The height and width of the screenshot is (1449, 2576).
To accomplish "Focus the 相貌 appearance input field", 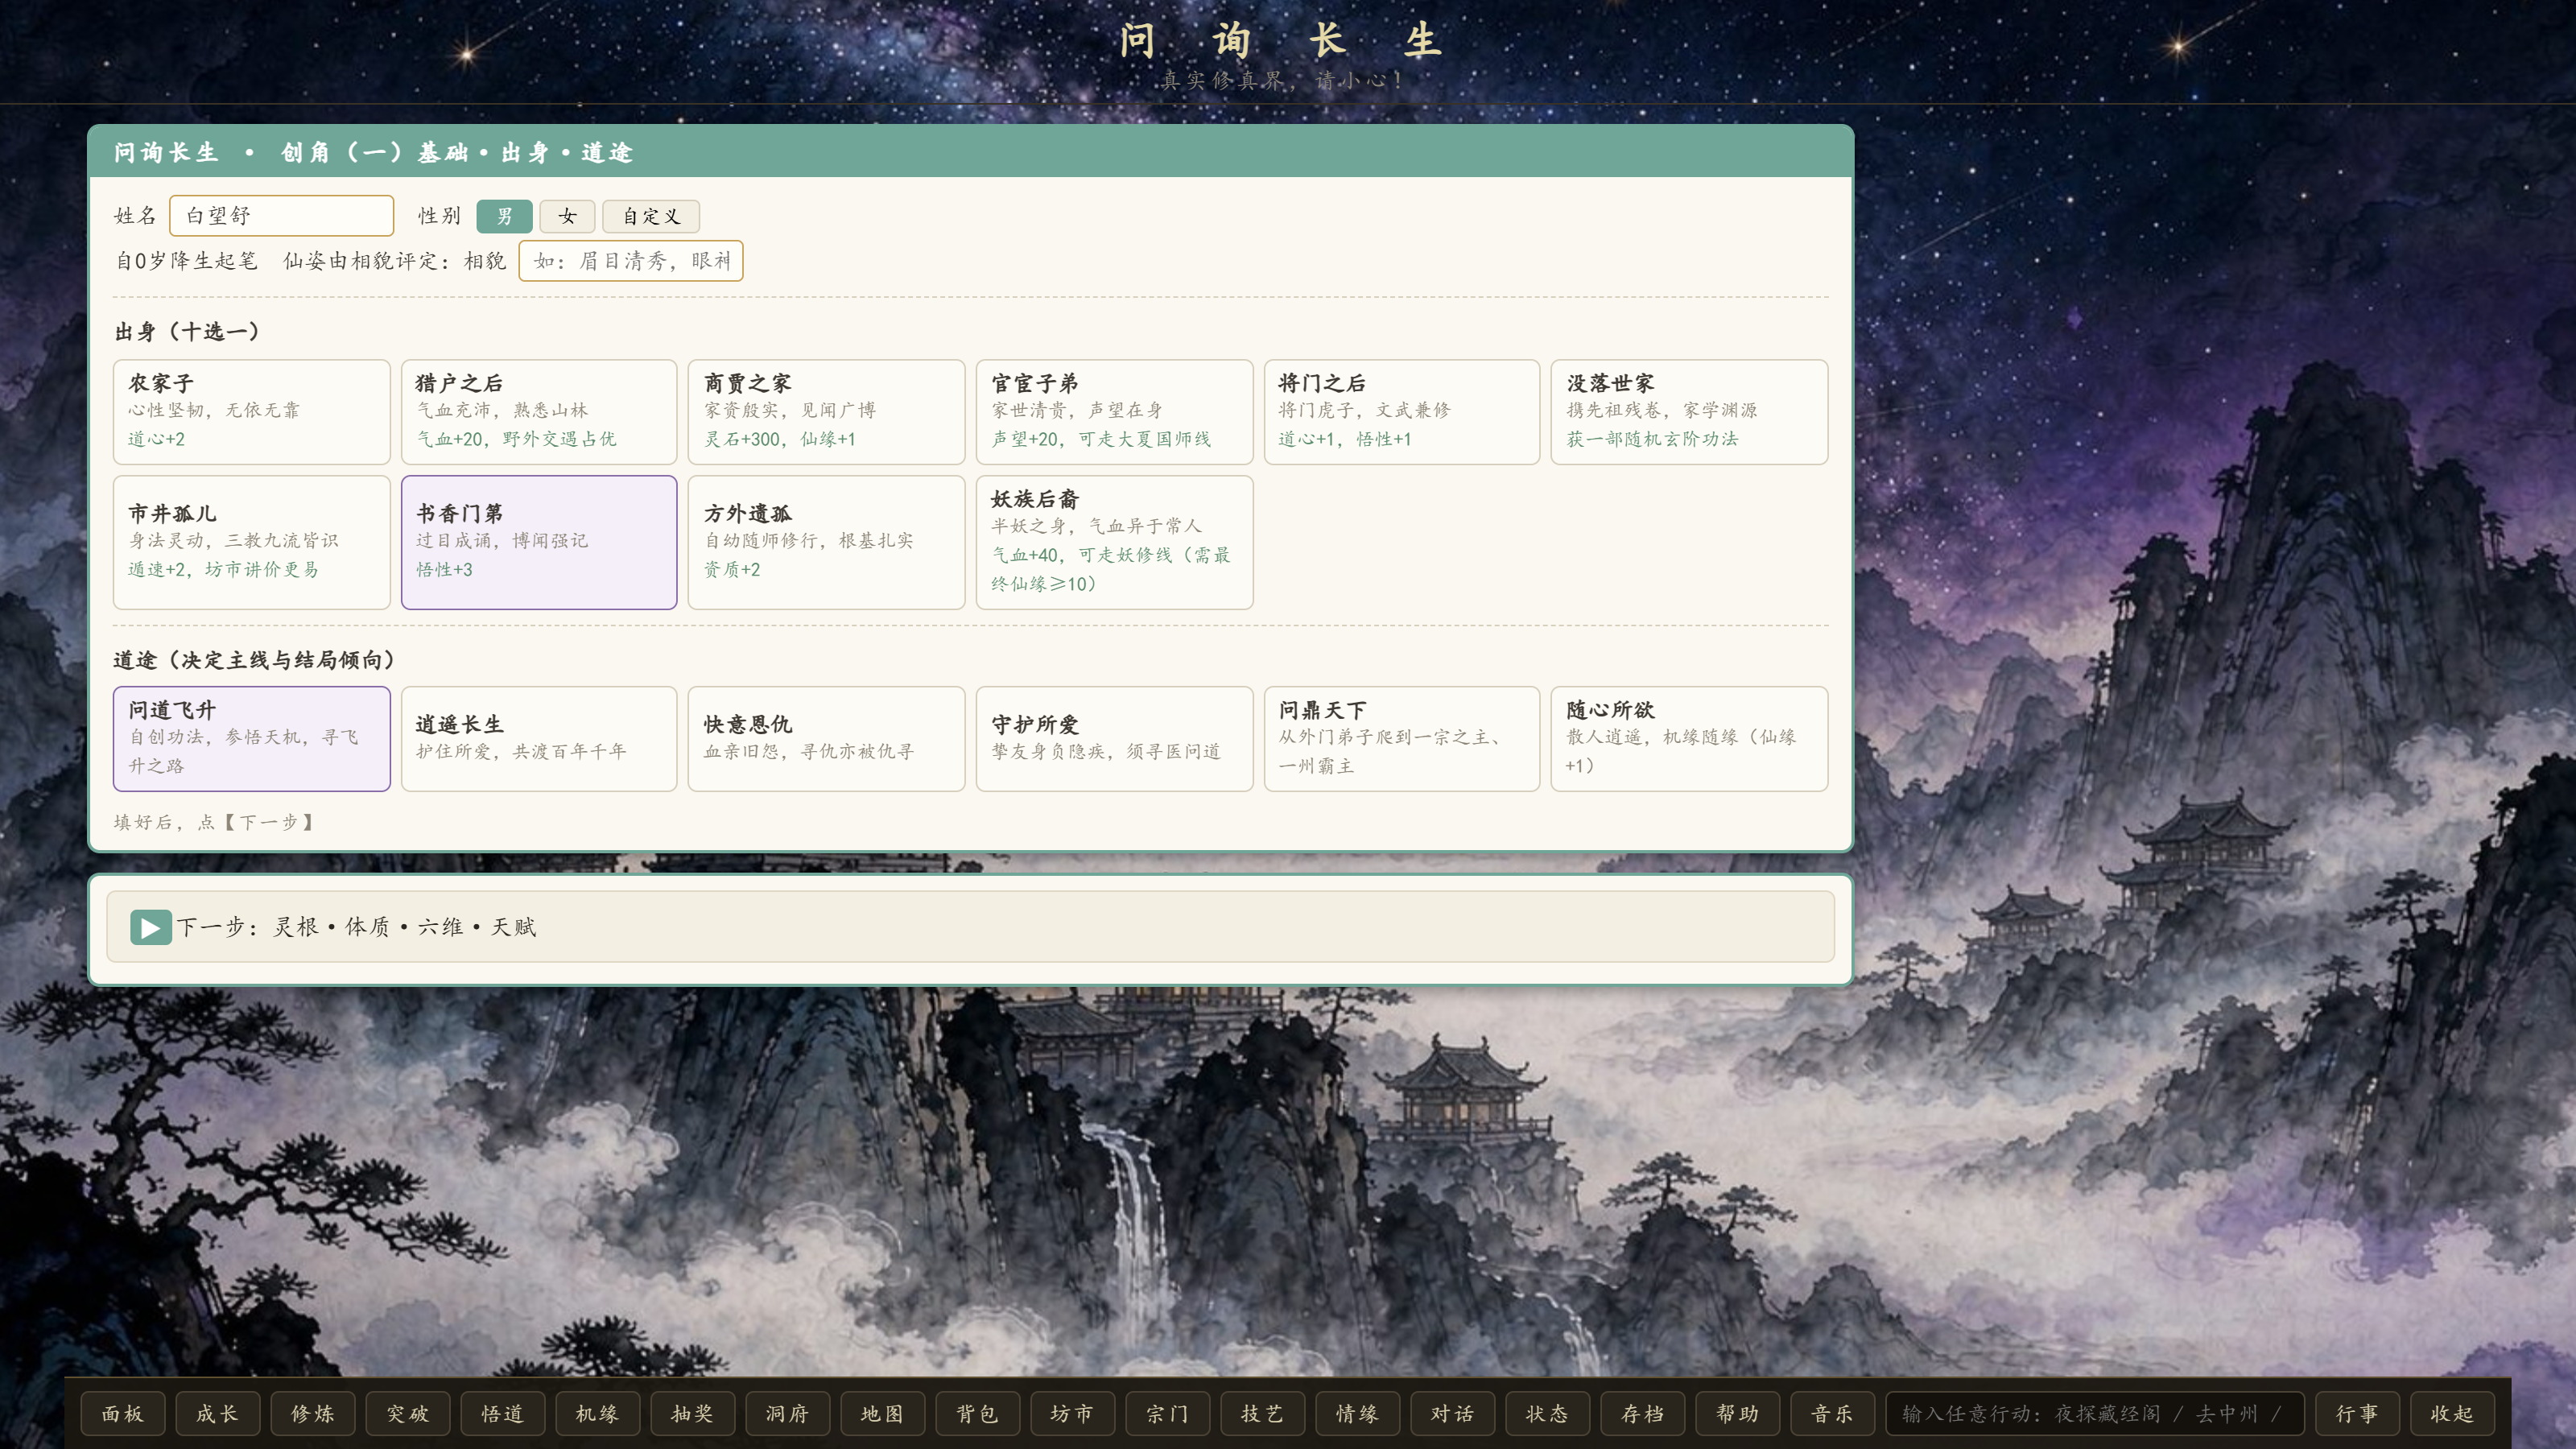I will tap(630, 261).
